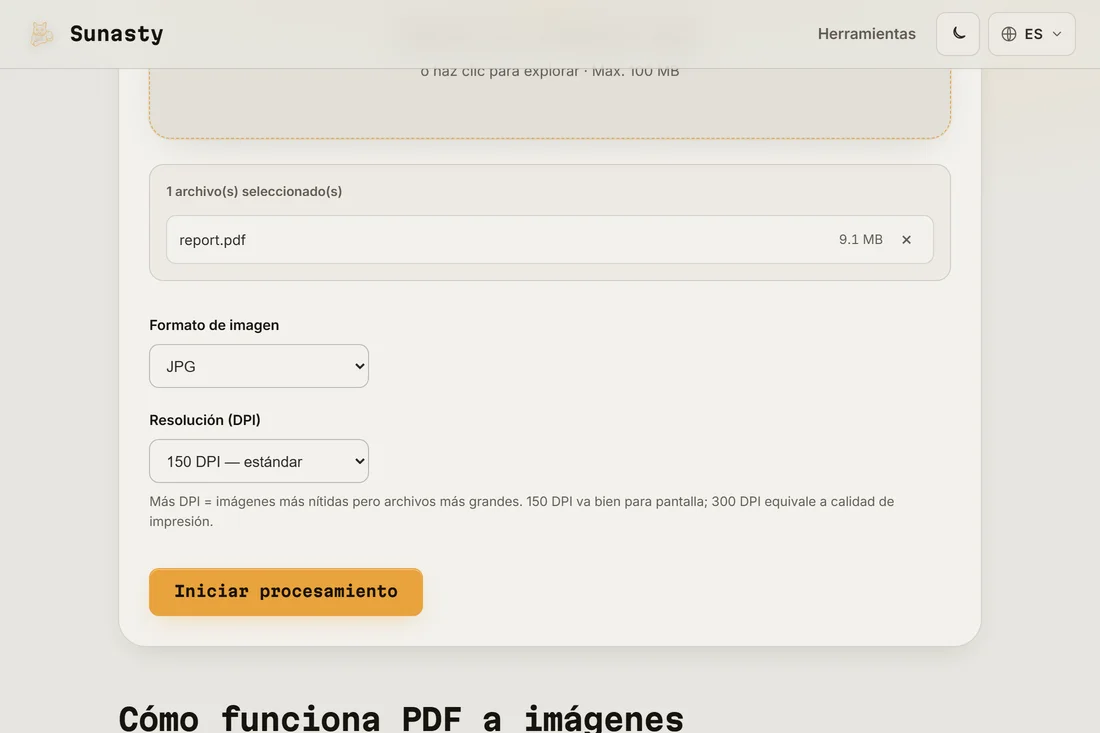Click the '1 archivo(s) seleccionado(s)' label
This screenshot has height=733, width=1100.
254,191
